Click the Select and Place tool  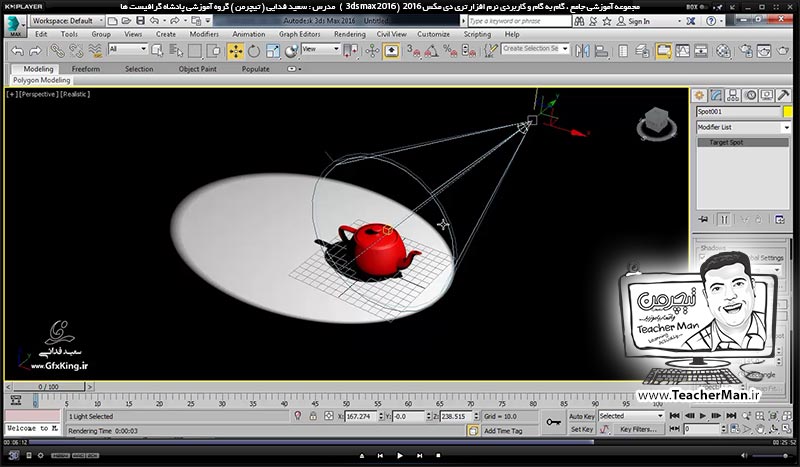(291, 51)
